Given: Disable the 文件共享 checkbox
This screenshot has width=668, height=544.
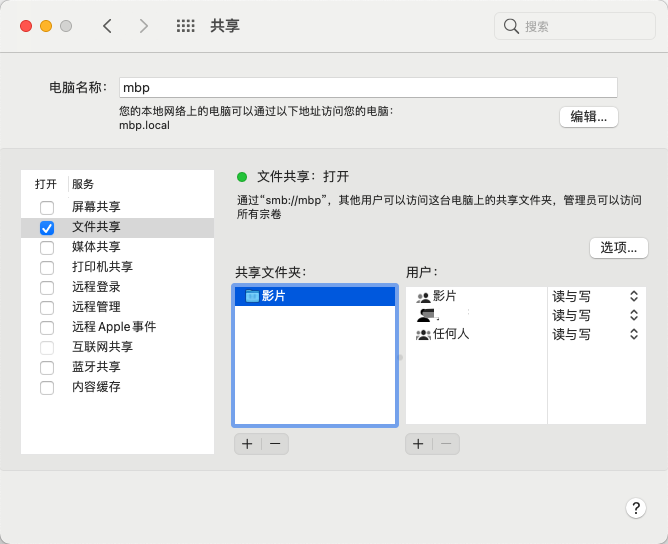Looking at the screenshot, I should (x=47, y=228).
